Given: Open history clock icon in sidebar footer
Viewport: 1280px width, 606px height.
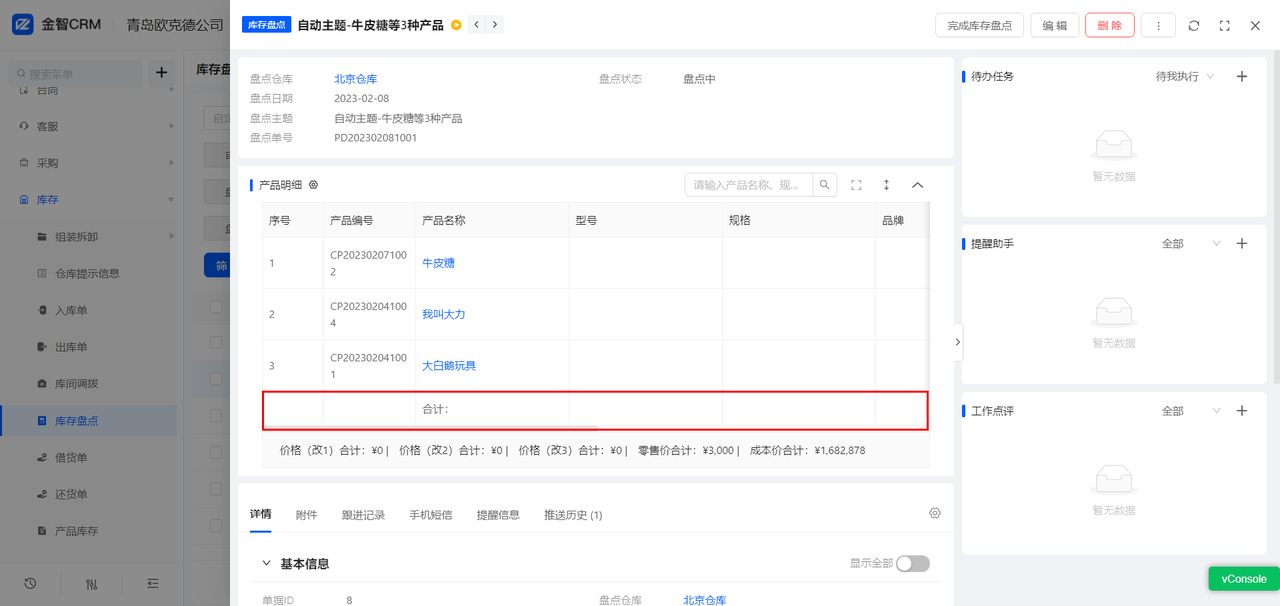Looking at the screenshot, I should [x=30, y=583].
